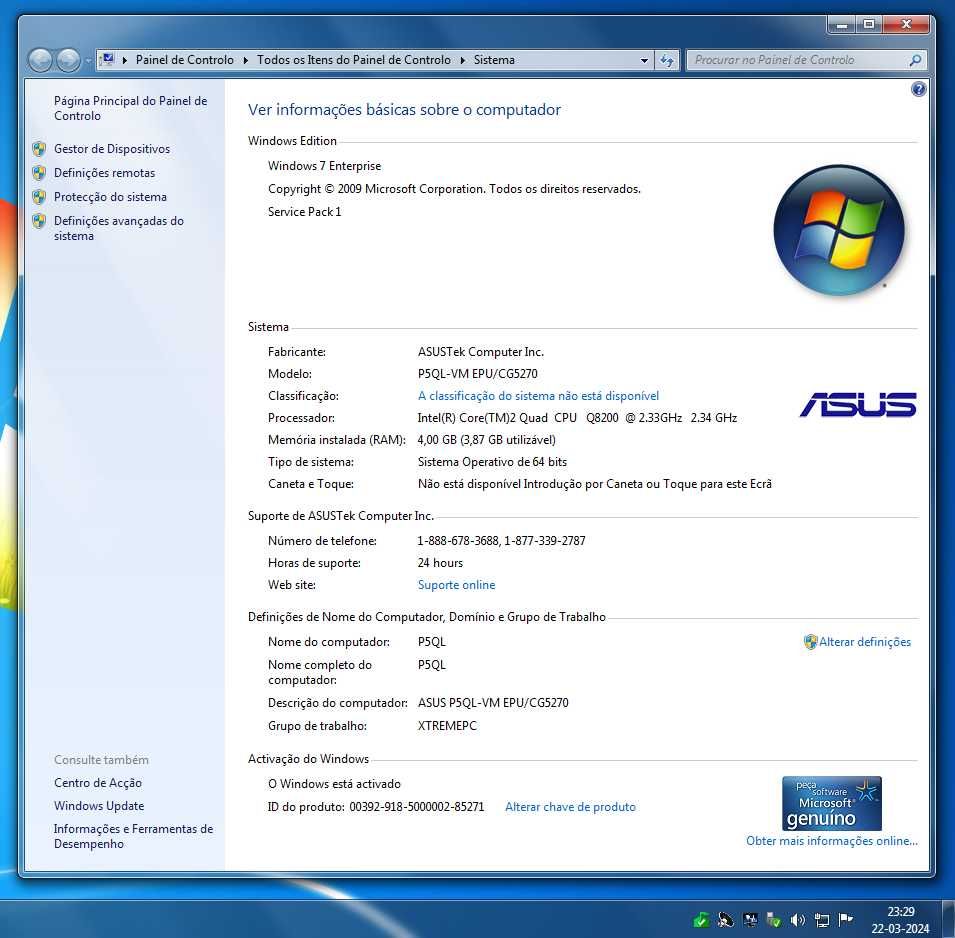
Task: Open the network connection tray icon
Action: [x=822, y=920]
